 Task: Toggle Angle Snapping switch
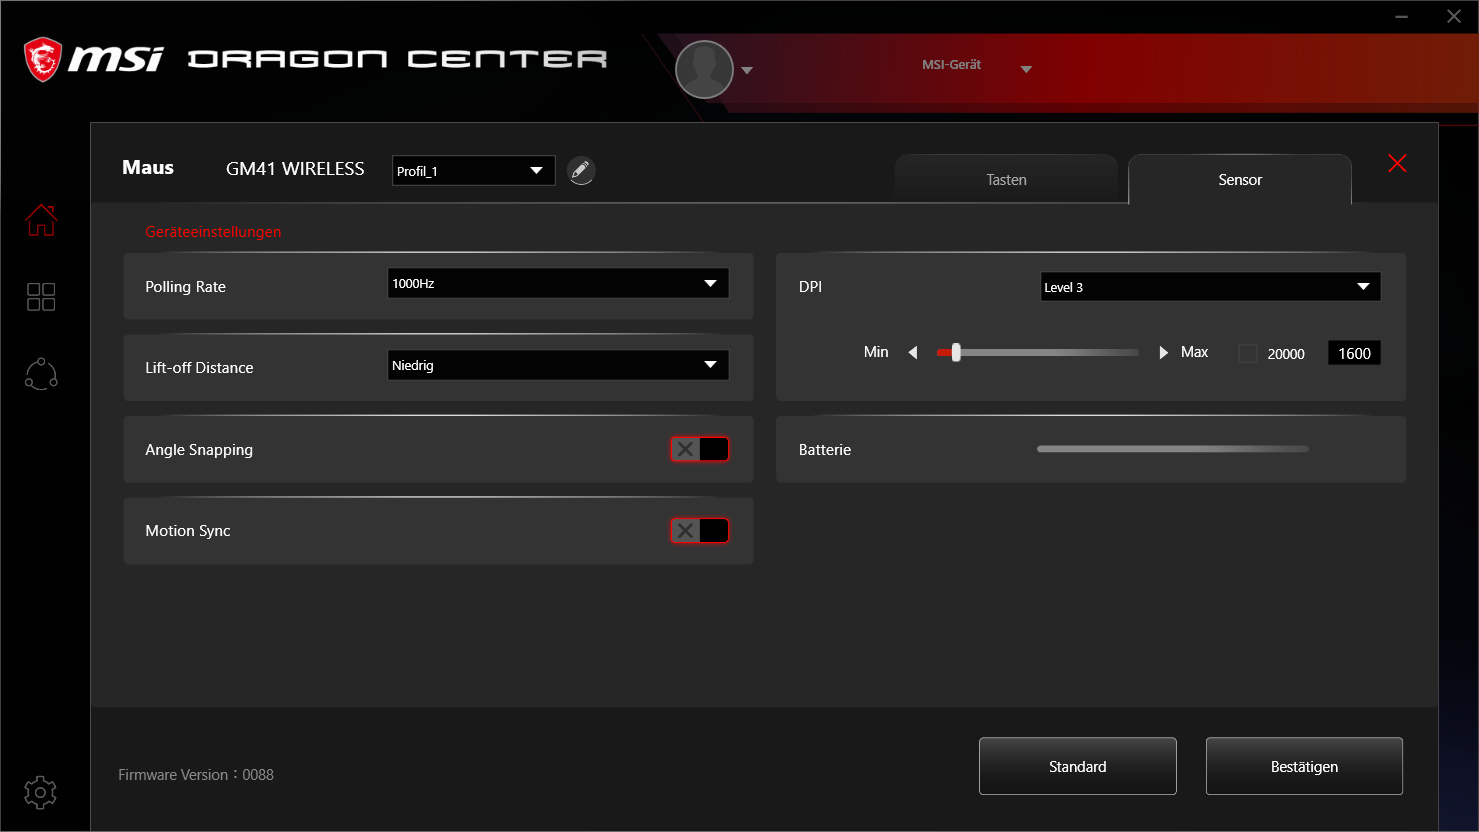tap(699, 450)
